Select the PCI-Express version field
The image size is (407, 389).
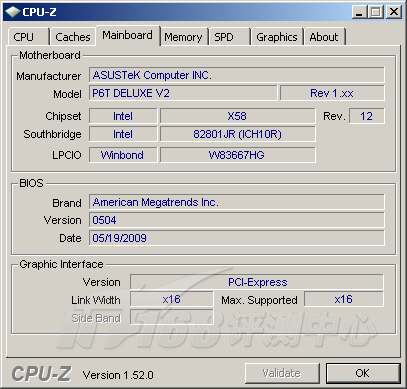(257, 282)
